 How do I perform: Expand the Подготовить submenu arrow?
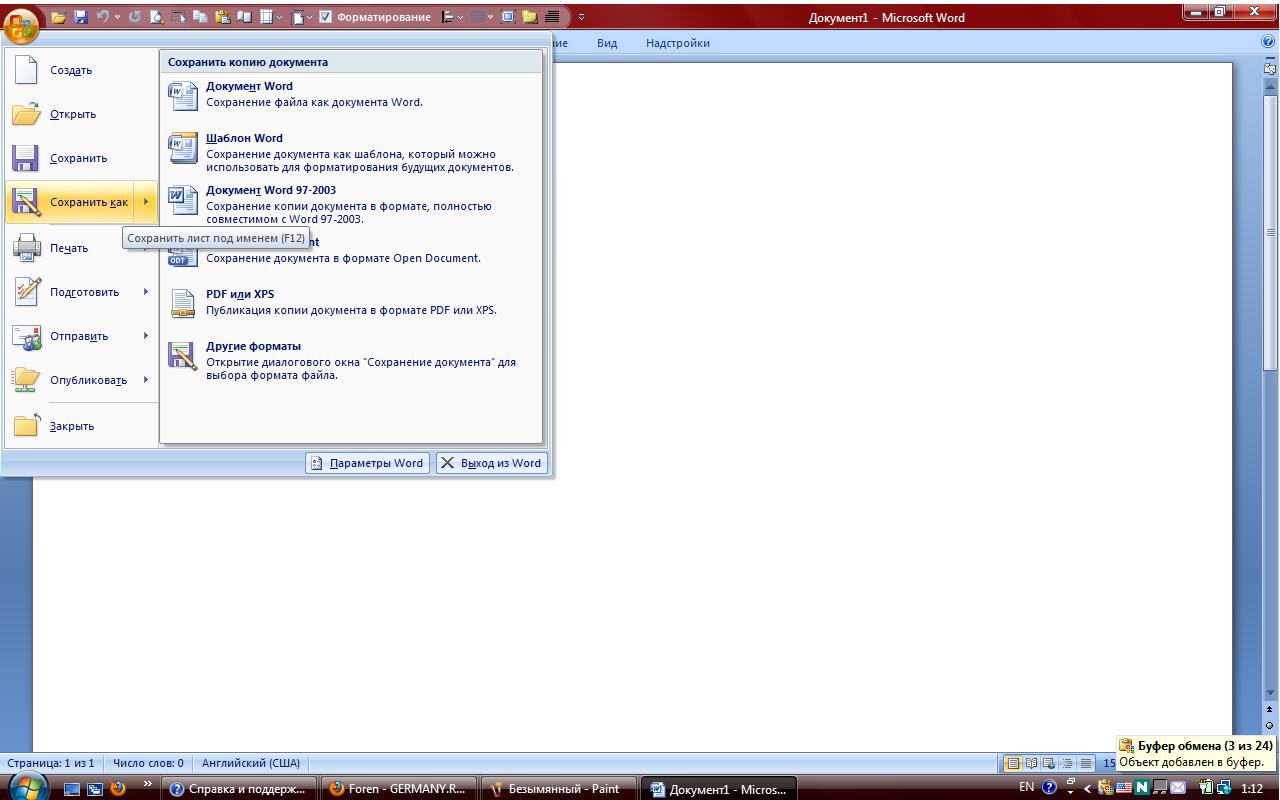click(146, 292)
